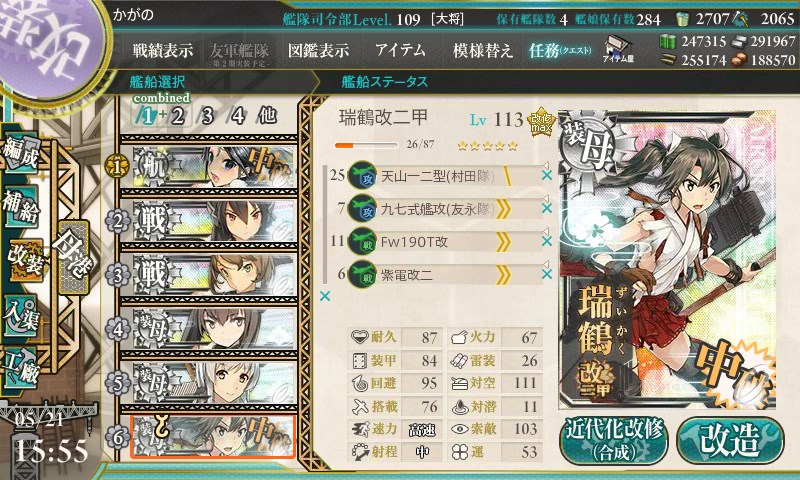Screen dimensions: 800x480
Task: Click the 天山一二型(村田隊) torpedo bomber icon
Action: point(362,175)
